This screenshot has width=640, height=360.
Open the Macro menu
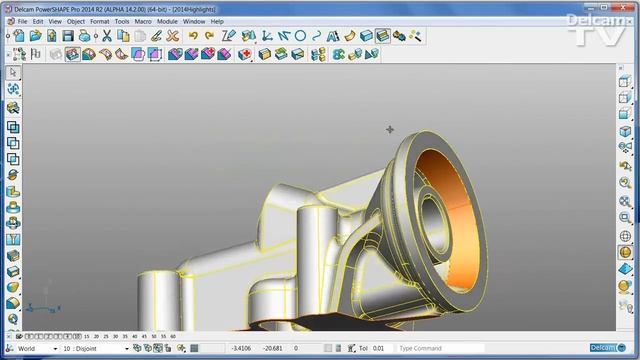(143, 21)
